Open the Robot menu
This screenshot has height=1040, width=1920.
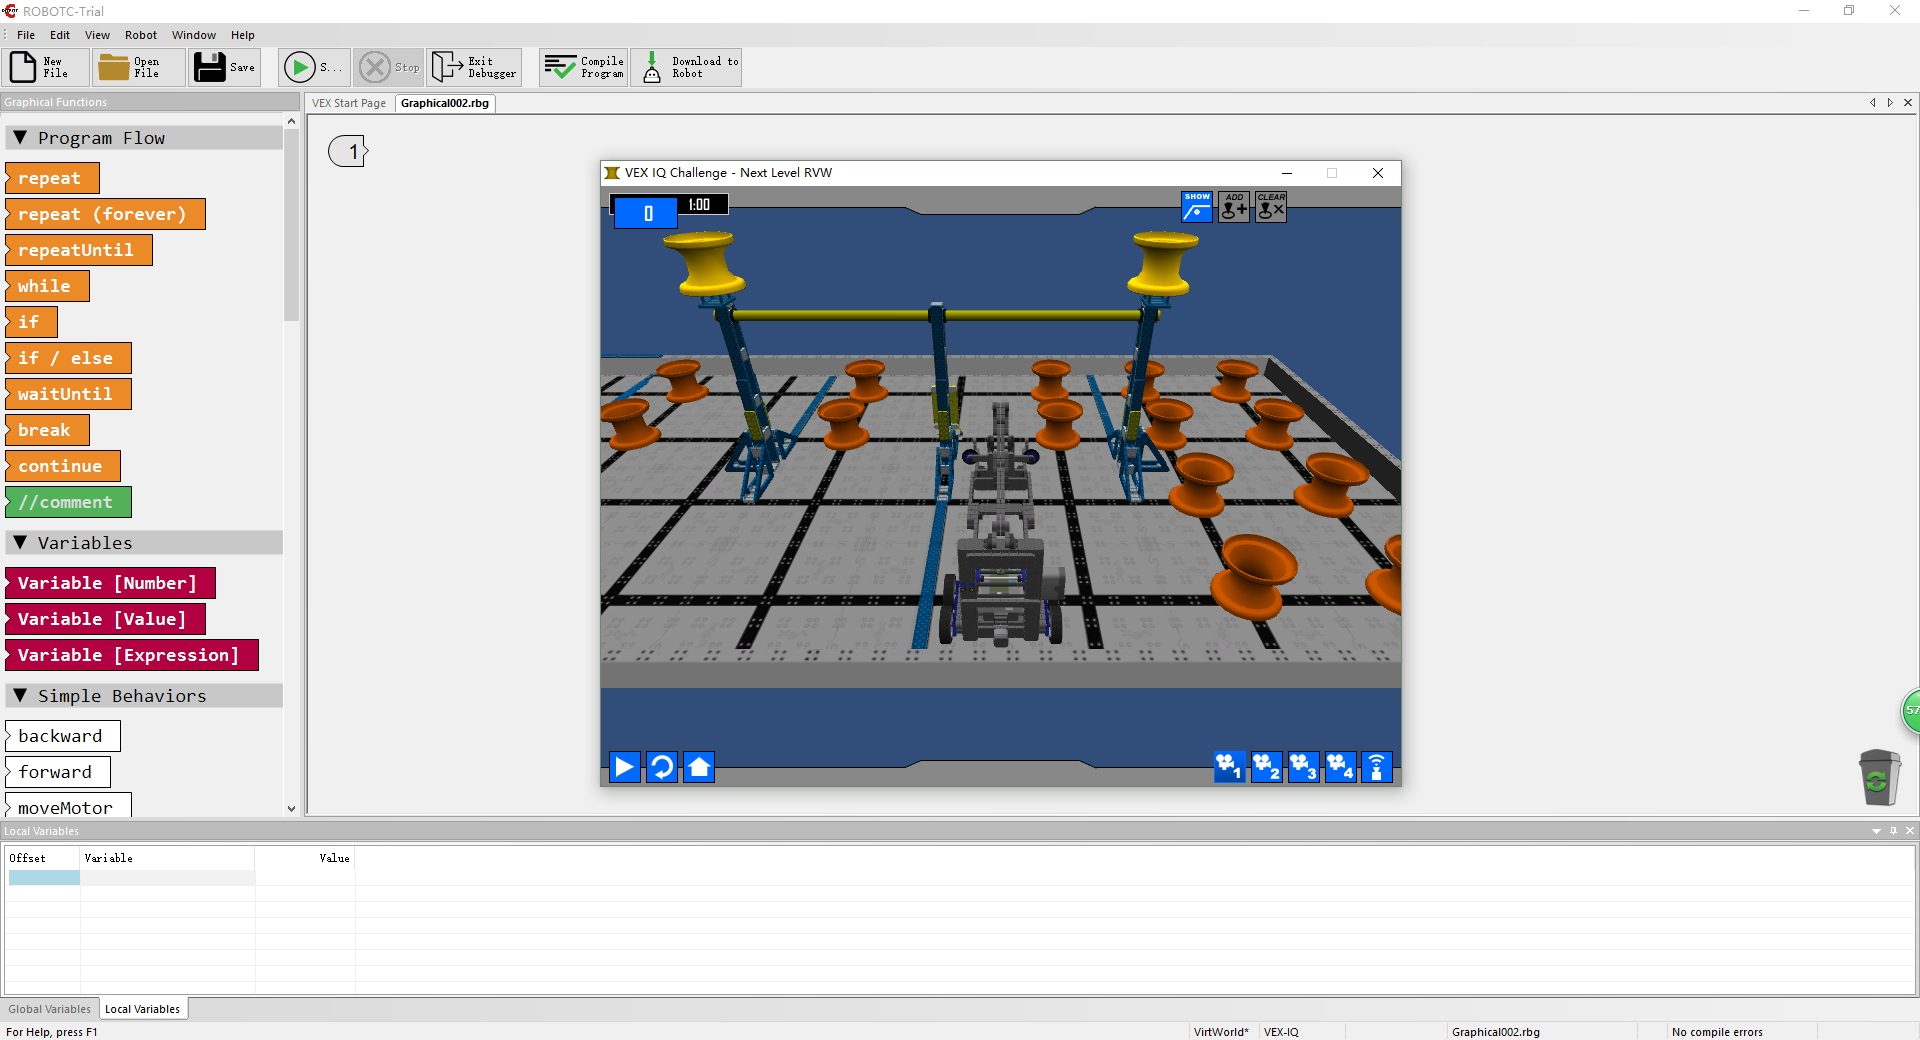click(x=141, y=35)
